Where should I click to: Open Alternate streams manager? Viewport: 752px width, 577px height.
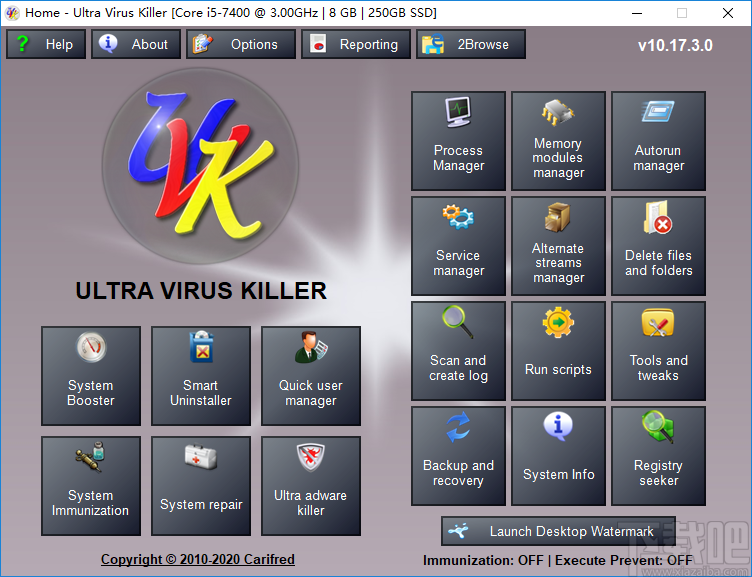click(x=558, y=246)
